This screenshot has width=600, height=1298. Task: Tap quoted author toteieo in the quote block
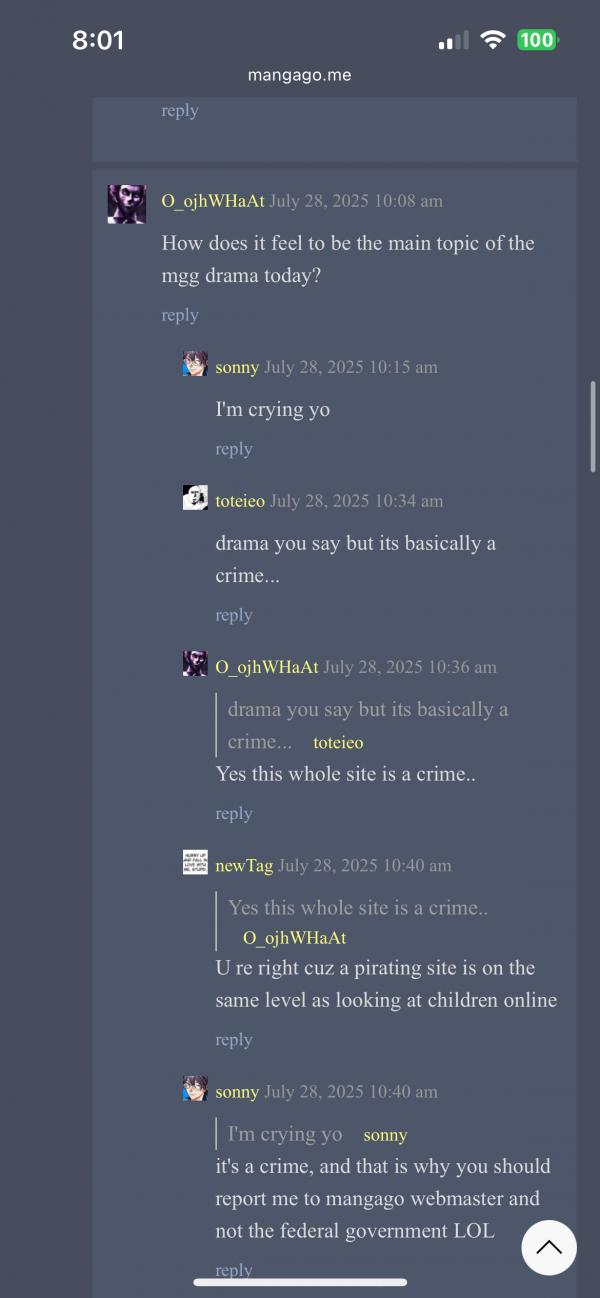coord(338,743)
